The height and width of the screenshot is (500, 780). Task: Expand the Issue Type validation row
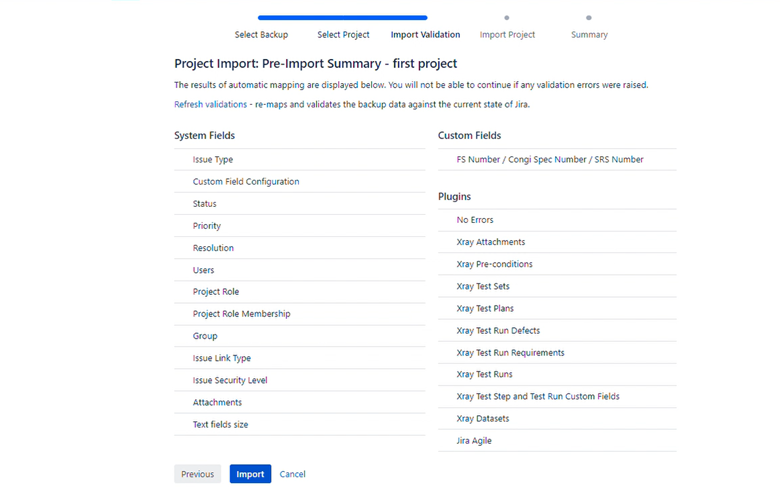(213, 159)
